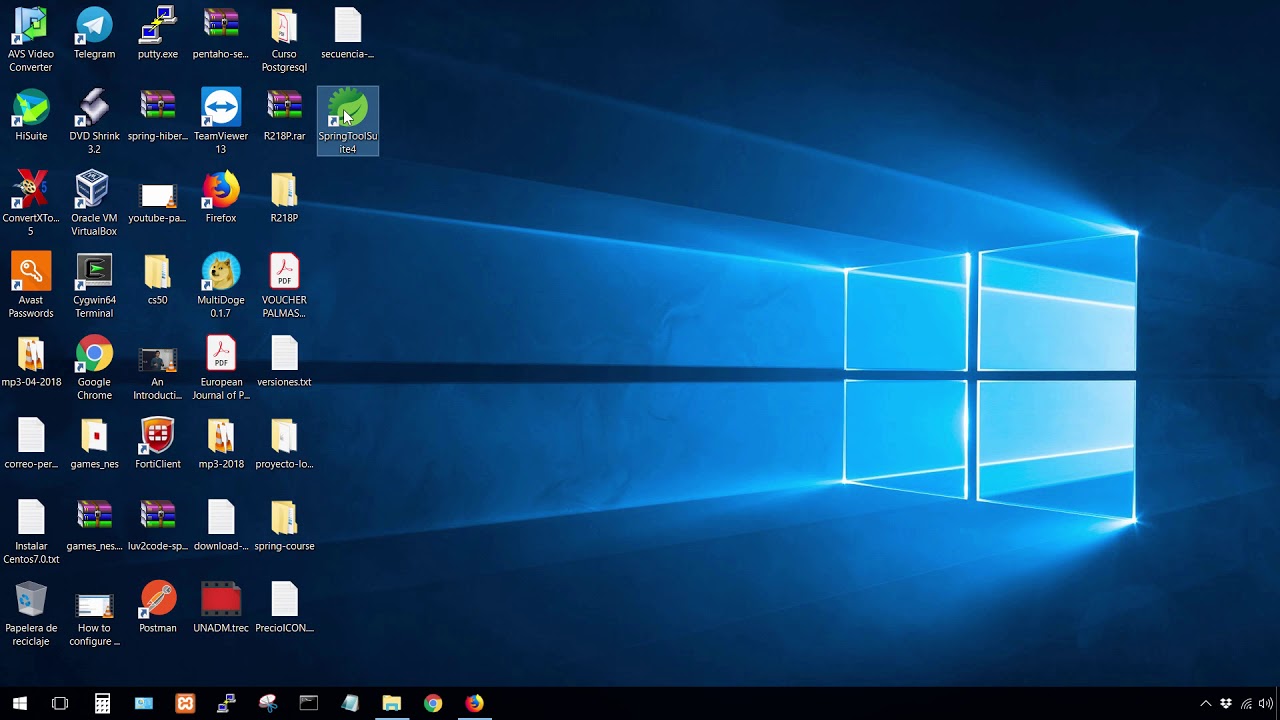Select the mp3-04-2018 folder icon
Screen dimensions: 1280x720
(x=31, y=362)
